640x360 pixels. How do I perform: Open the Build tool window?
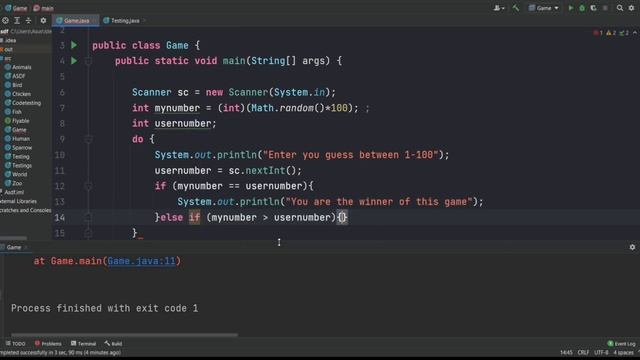pos(113,344)
